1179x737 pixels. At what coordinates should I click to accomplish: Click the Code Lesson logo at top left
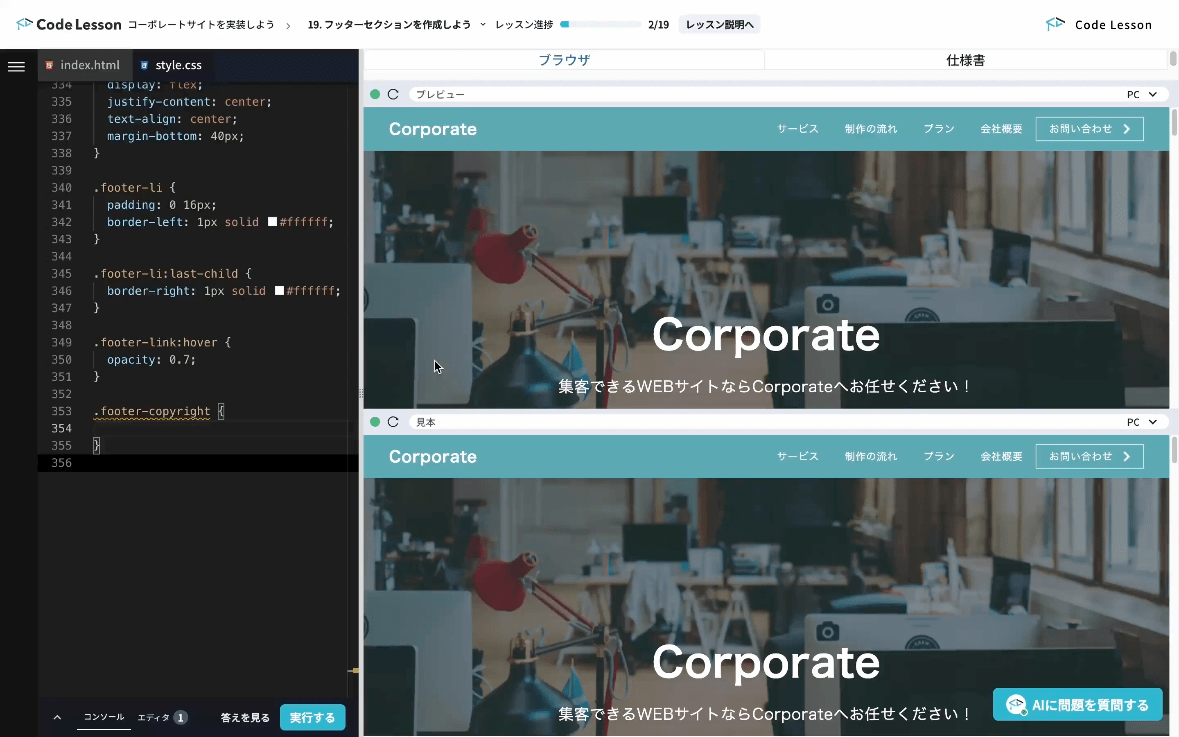click(68, 24)
